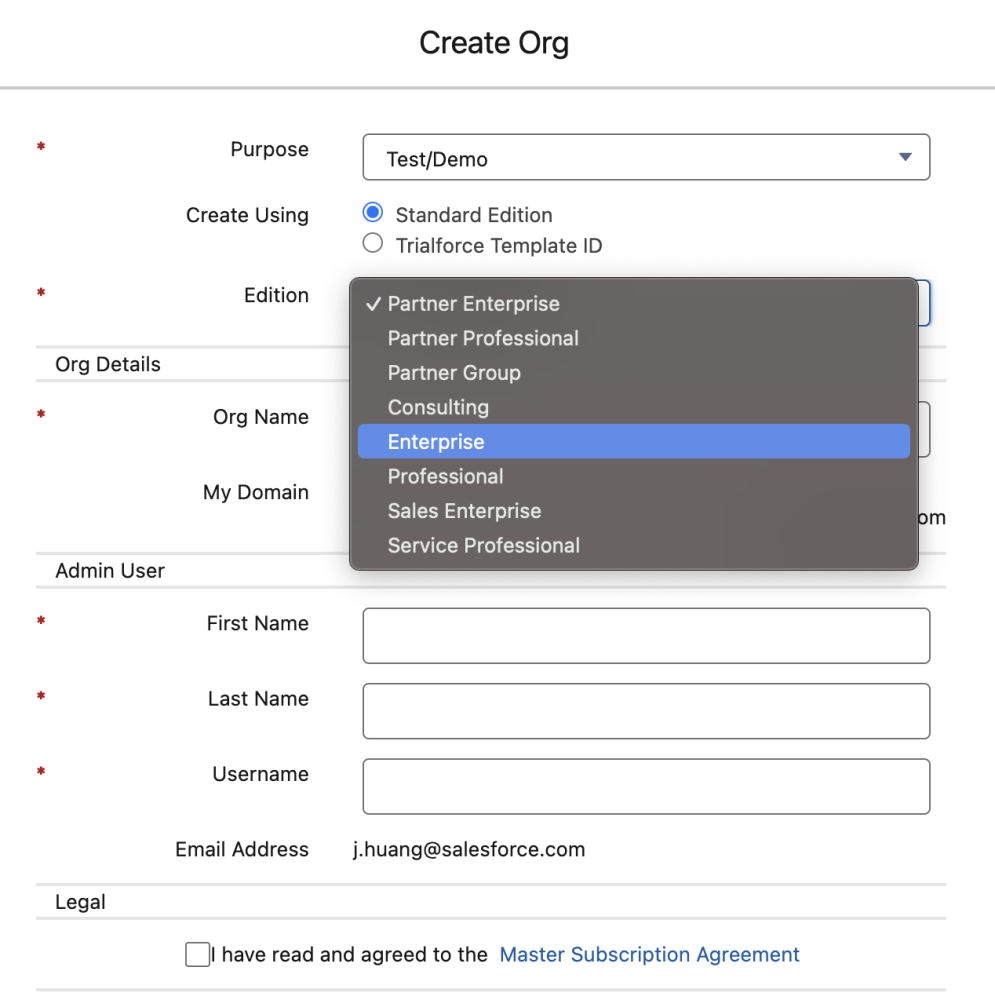995x1000 pixels.
Task: Click into the Username field
Action: [x=645, y=786]
